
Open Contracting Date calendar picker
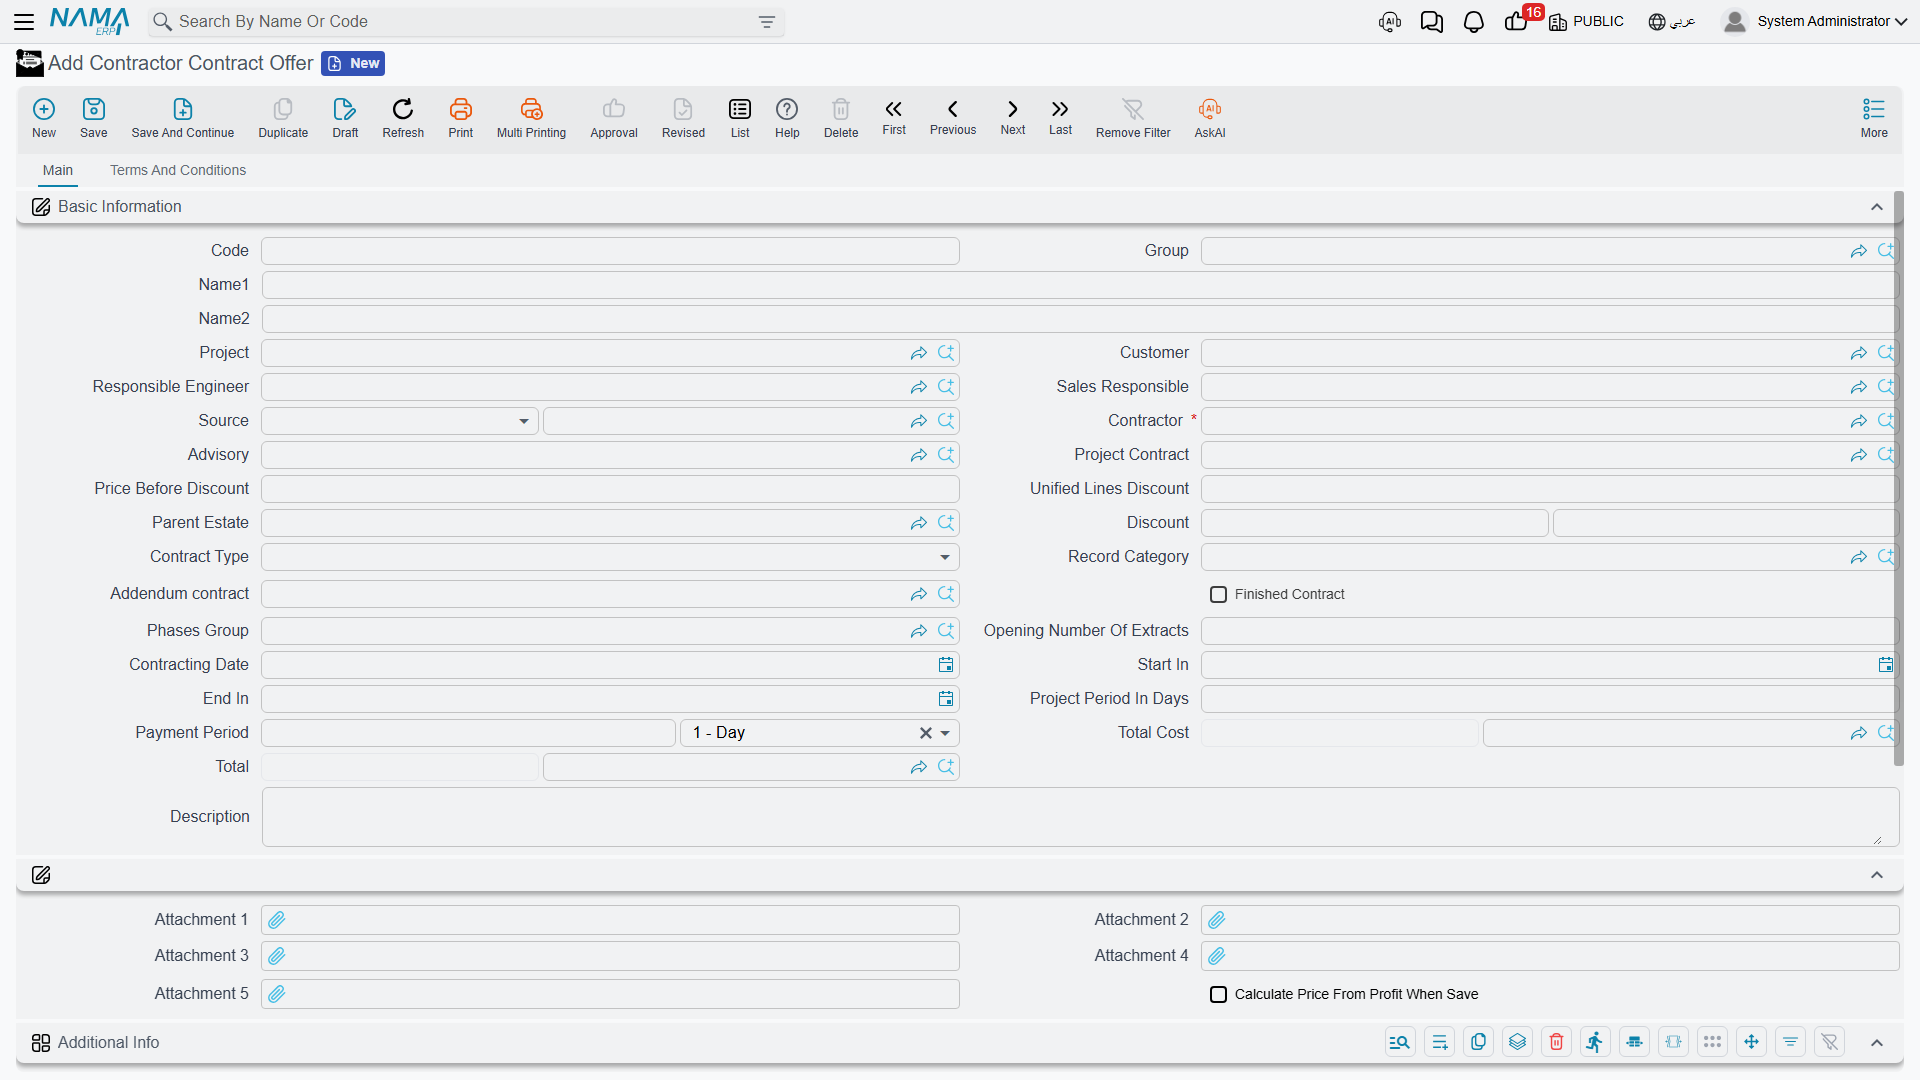[945, 665]
